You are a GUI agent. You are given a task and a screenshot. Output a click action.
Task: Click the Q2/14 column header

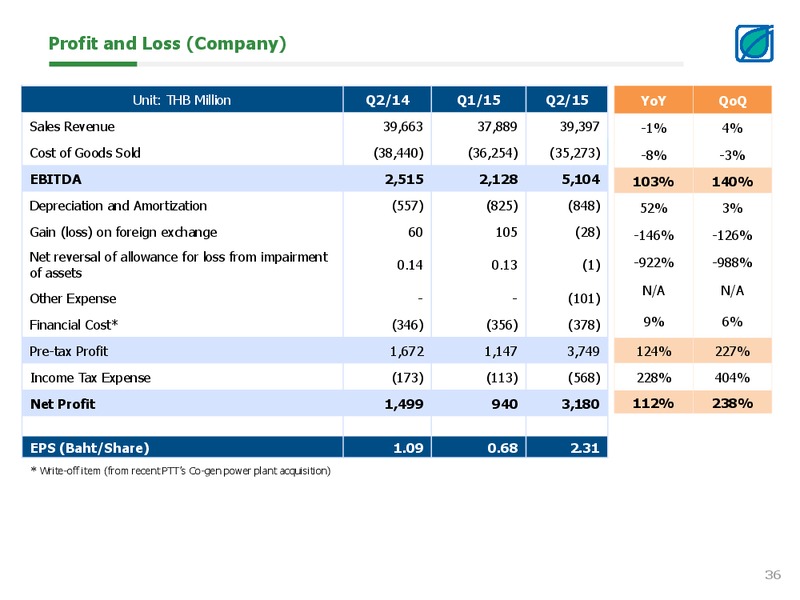click(x=387, y=99)
